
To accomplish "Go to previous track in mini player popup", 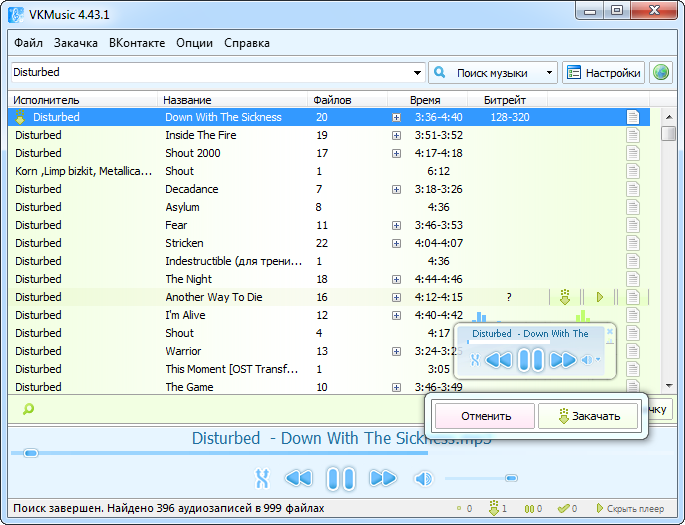I will coord(498,360).
